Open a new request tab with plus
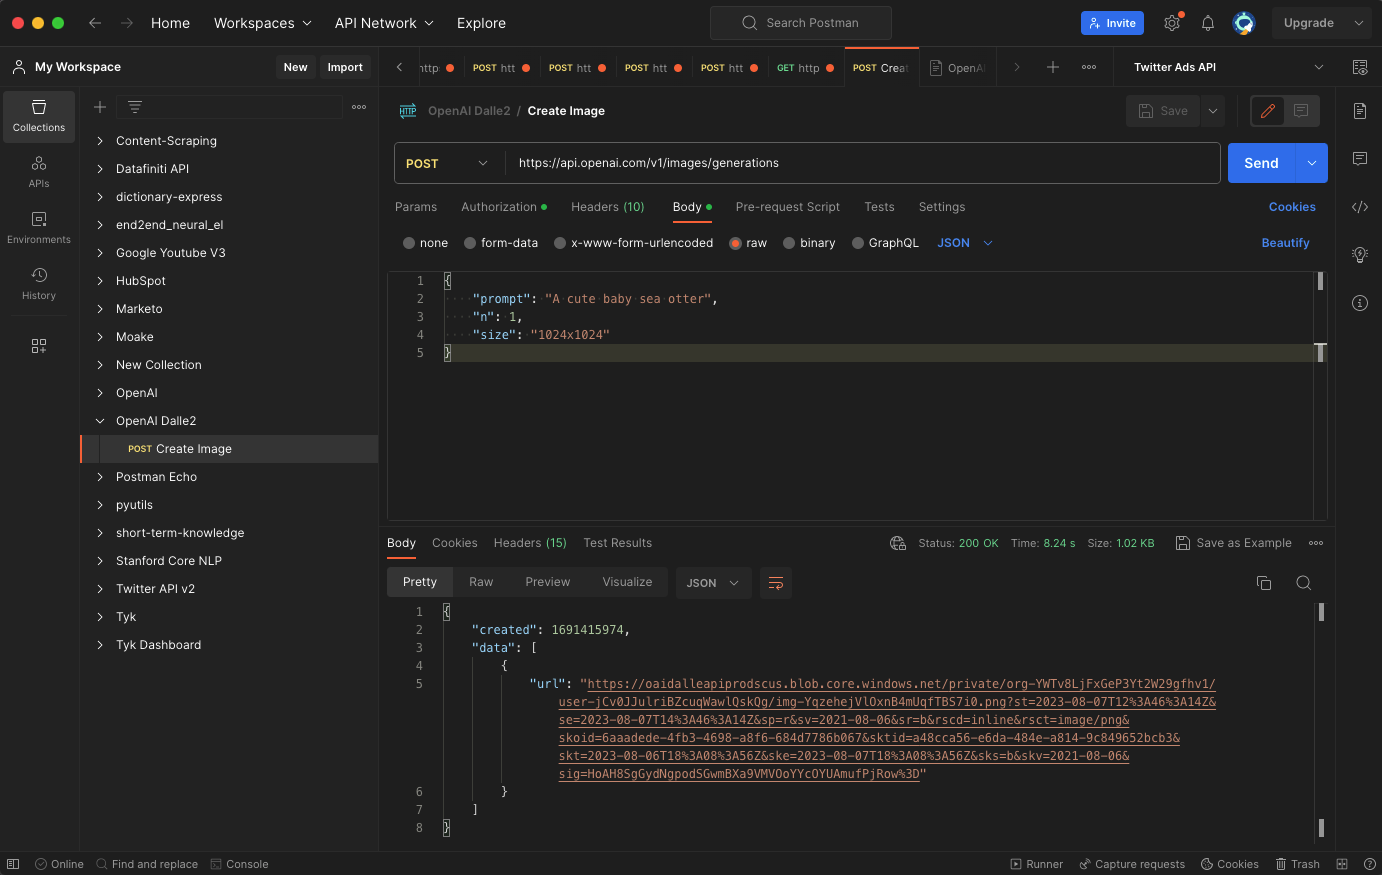The height and width of the screenshot is (875, 1382). click(x=1053, y=67)
